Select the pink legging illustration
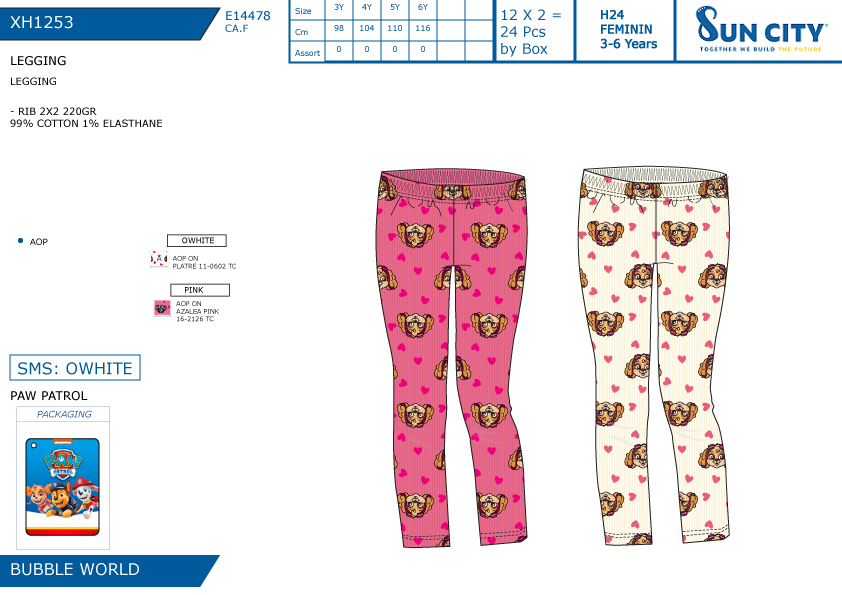This screenshot has height=595, width=842. coord(452,357)
